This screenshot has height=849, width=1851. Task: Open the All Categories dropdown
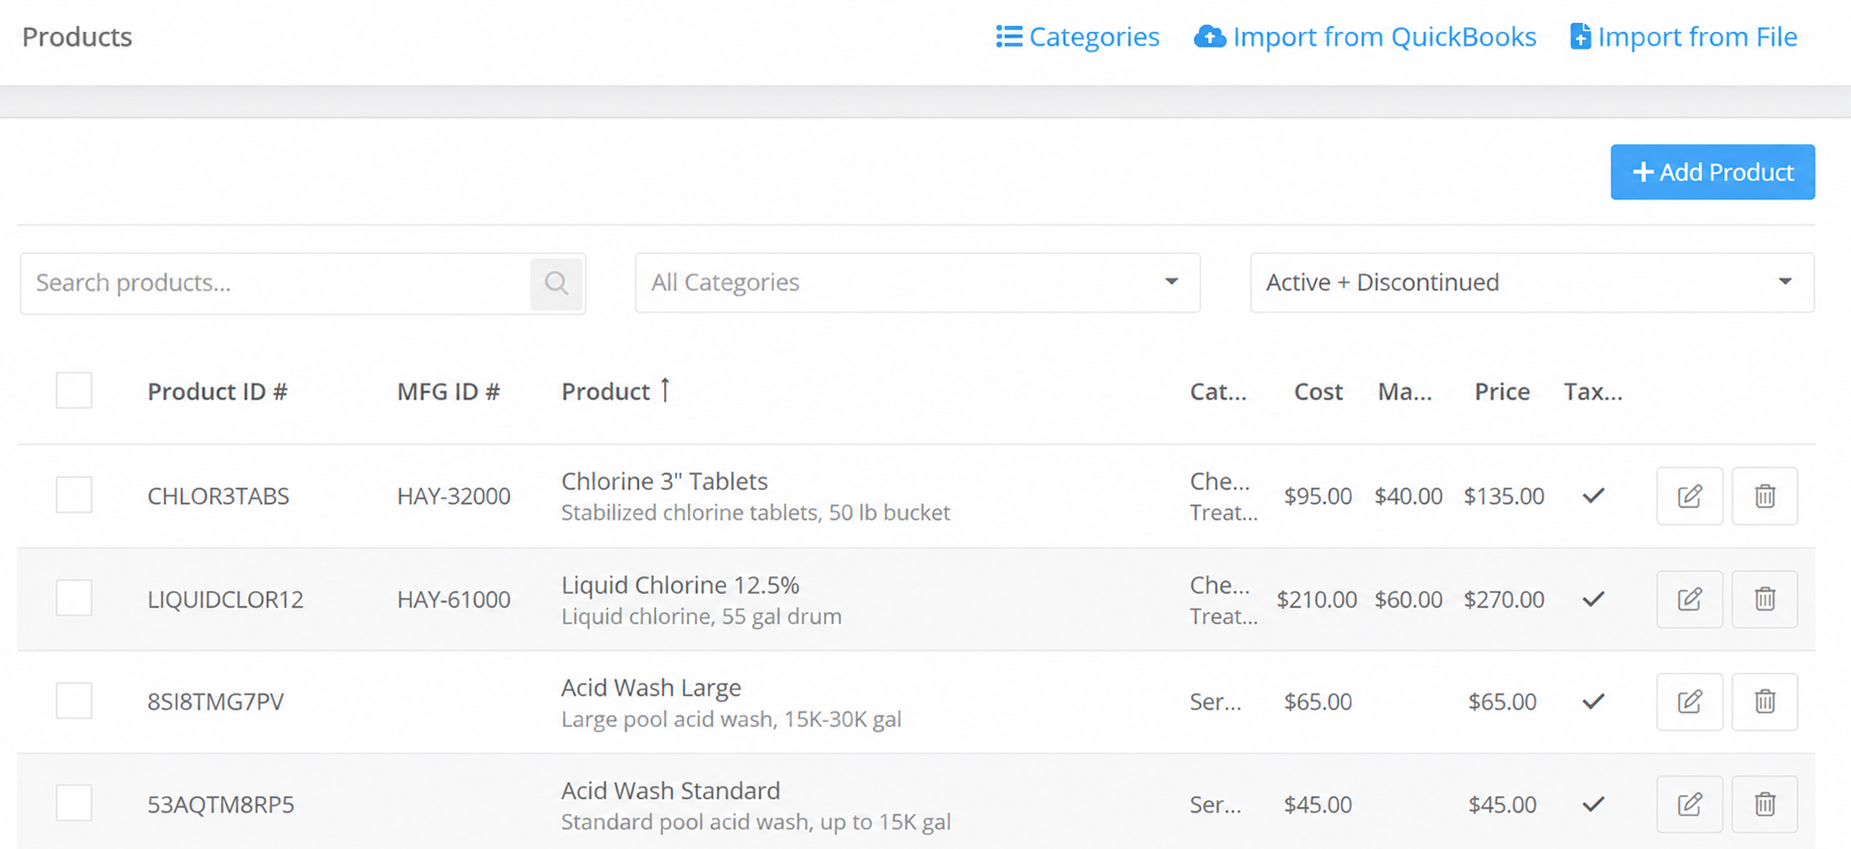[x=917, y=283]
